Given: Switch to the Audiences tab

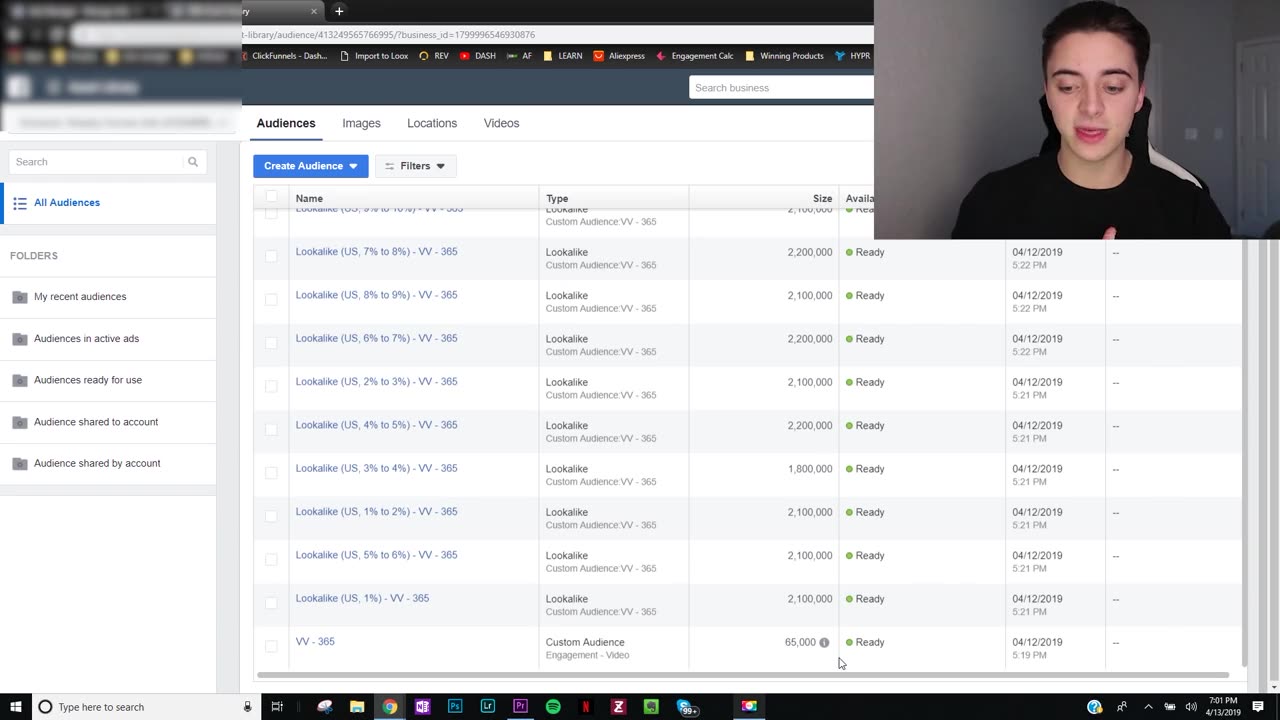Looking at the screenshot, I should pos(286,123).
